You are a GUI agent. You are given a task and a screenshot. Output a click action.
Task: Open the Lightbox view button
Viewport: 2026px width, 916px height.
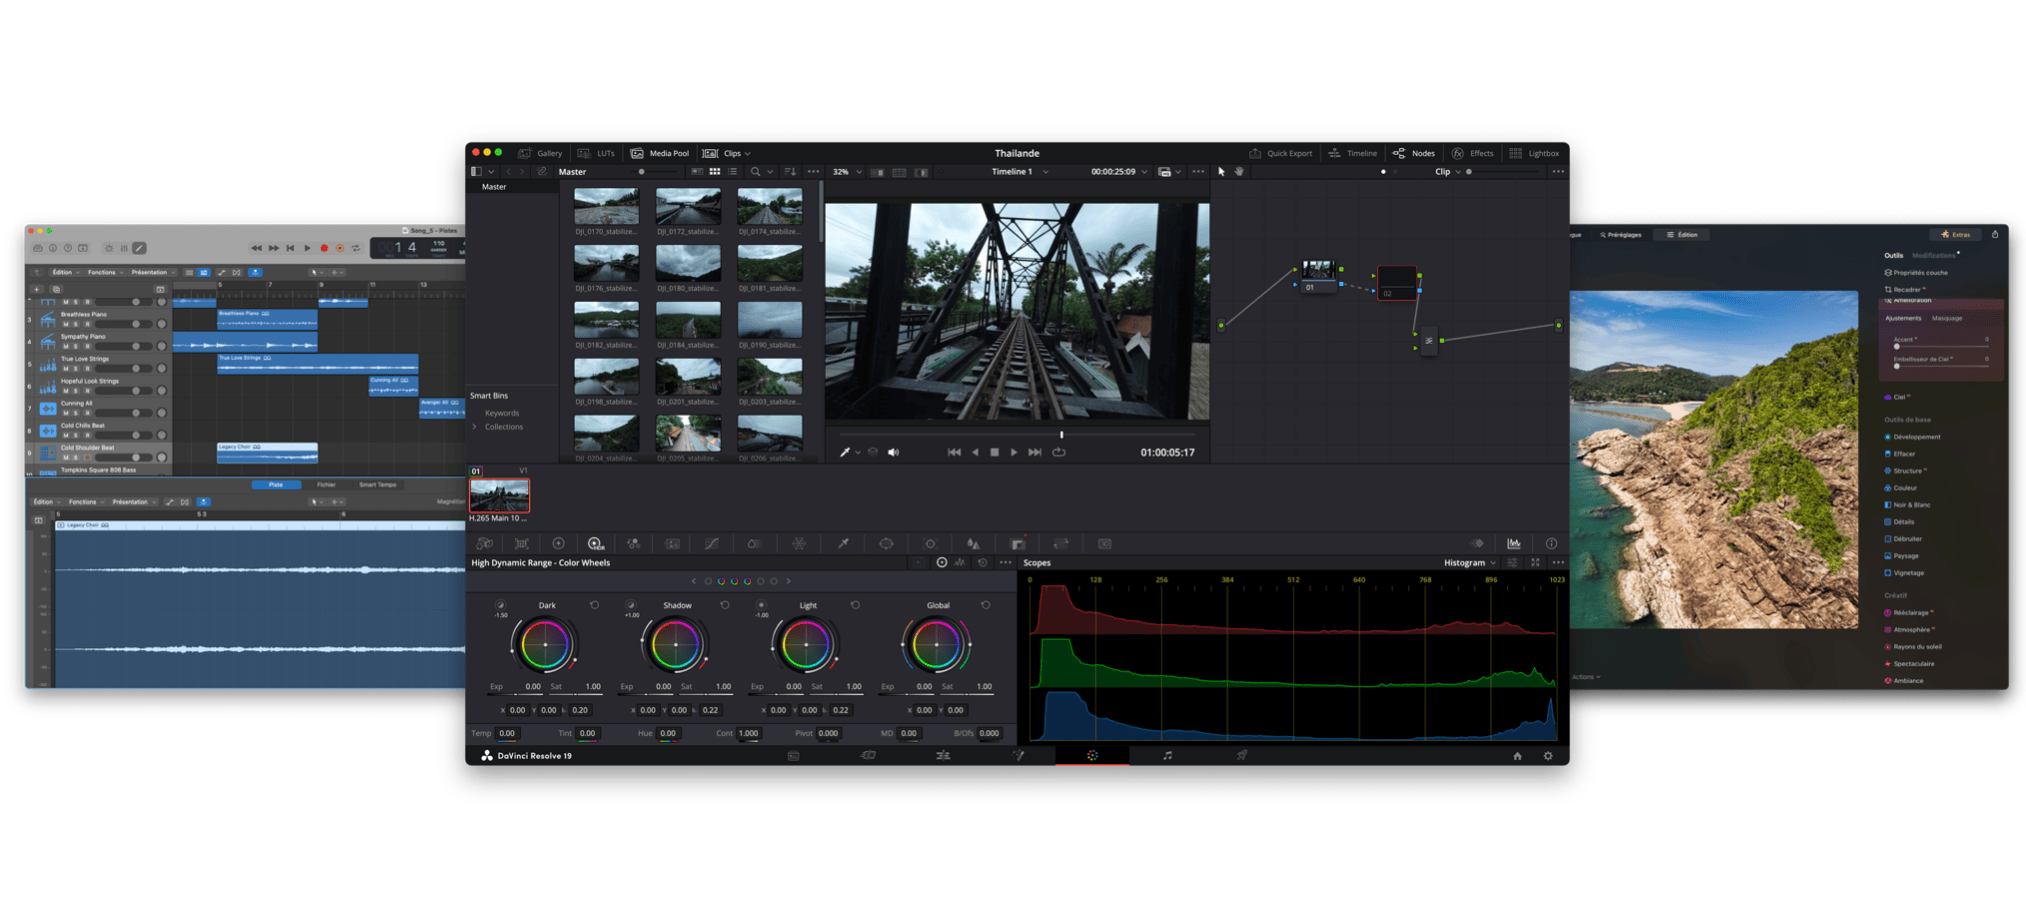pyautogui.click(x=1534, y=154)
